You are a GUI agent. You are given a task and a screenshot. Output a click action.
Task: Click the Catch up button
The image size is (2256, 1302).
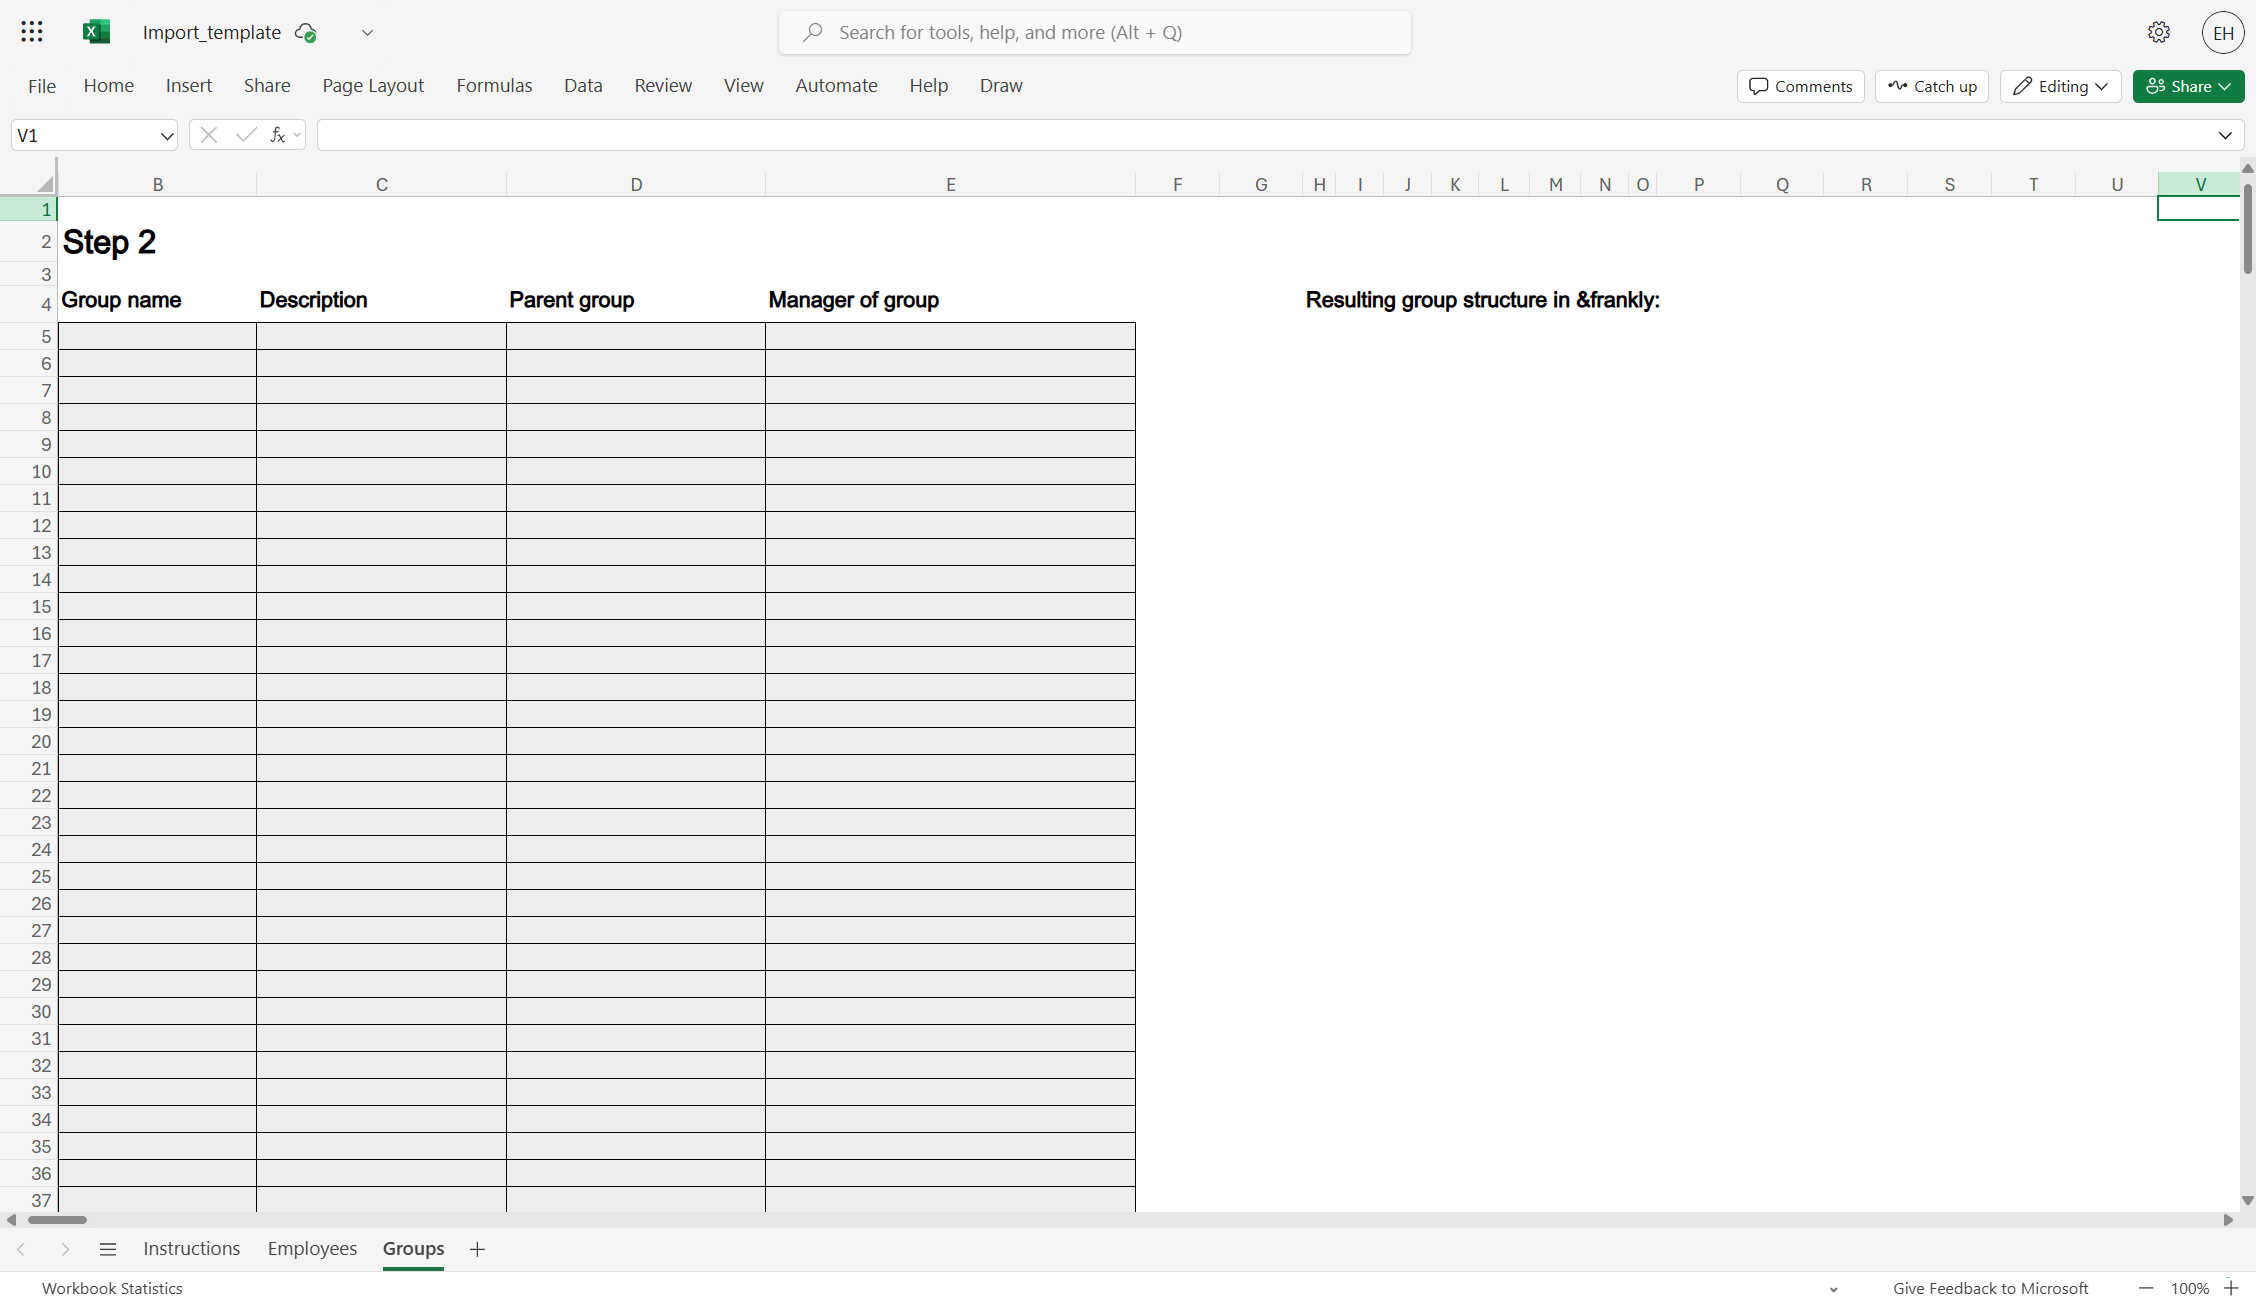click(x=1931, y=86)
